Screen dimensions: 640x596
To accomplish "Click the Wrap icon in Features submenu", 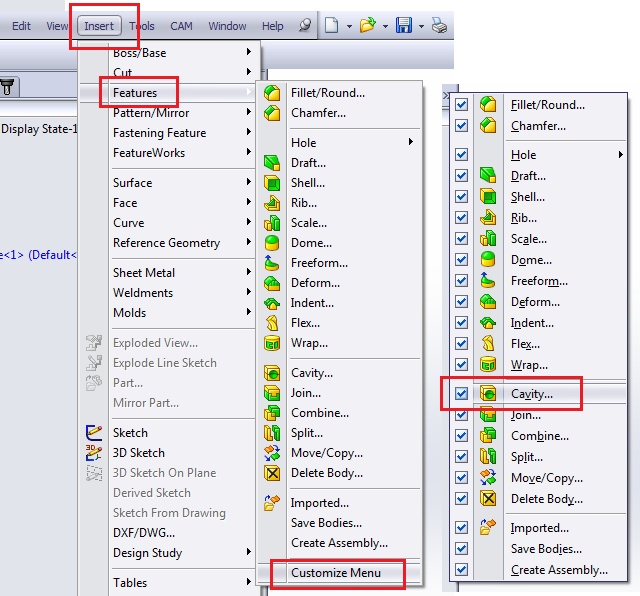I will pos(272,343).
